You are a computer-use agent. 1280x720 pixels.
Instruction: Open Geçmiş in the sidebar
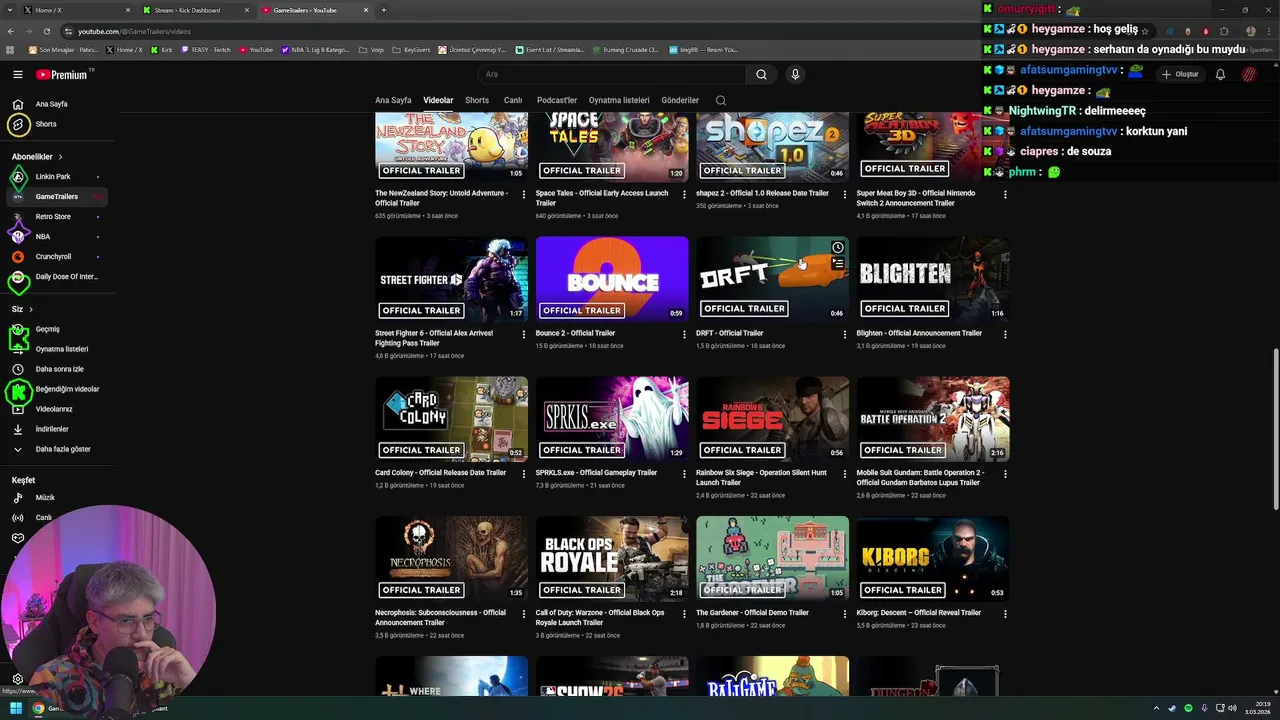(x=55, y=329)
